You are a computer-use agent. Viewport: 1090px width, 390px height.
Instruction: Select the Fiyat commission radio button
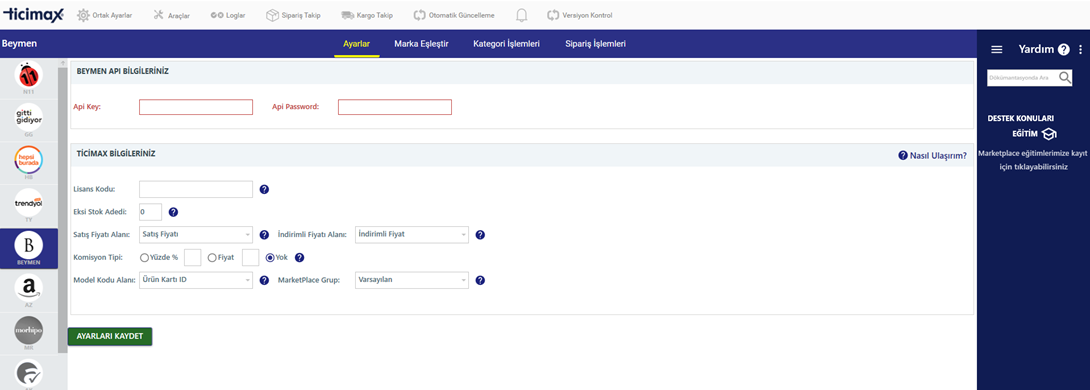pyautogui.click(x=212, y=257)
